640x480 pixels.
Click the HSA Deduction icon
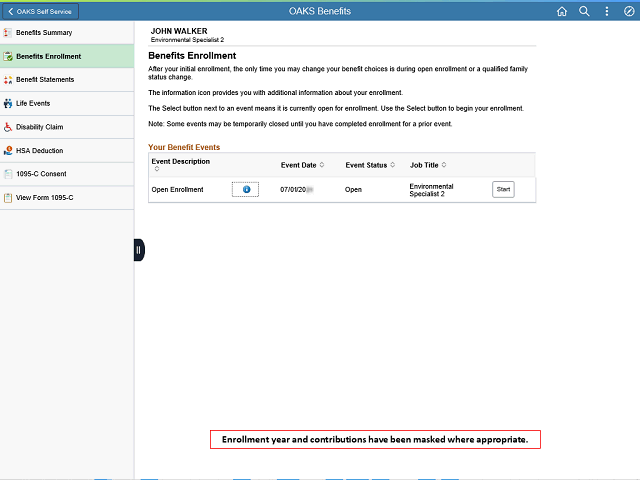(8, 151)
